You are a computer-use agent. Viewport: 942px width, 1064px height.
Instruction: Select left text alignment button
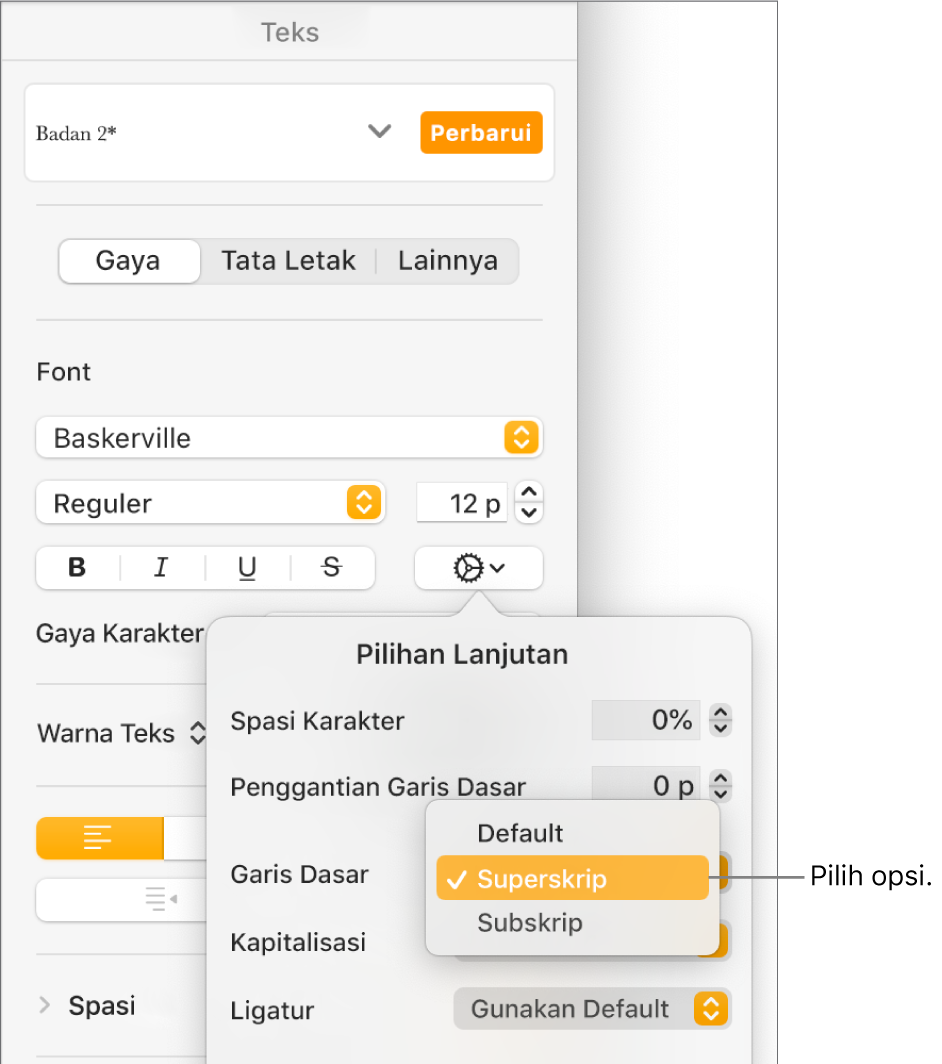point(99,838)
